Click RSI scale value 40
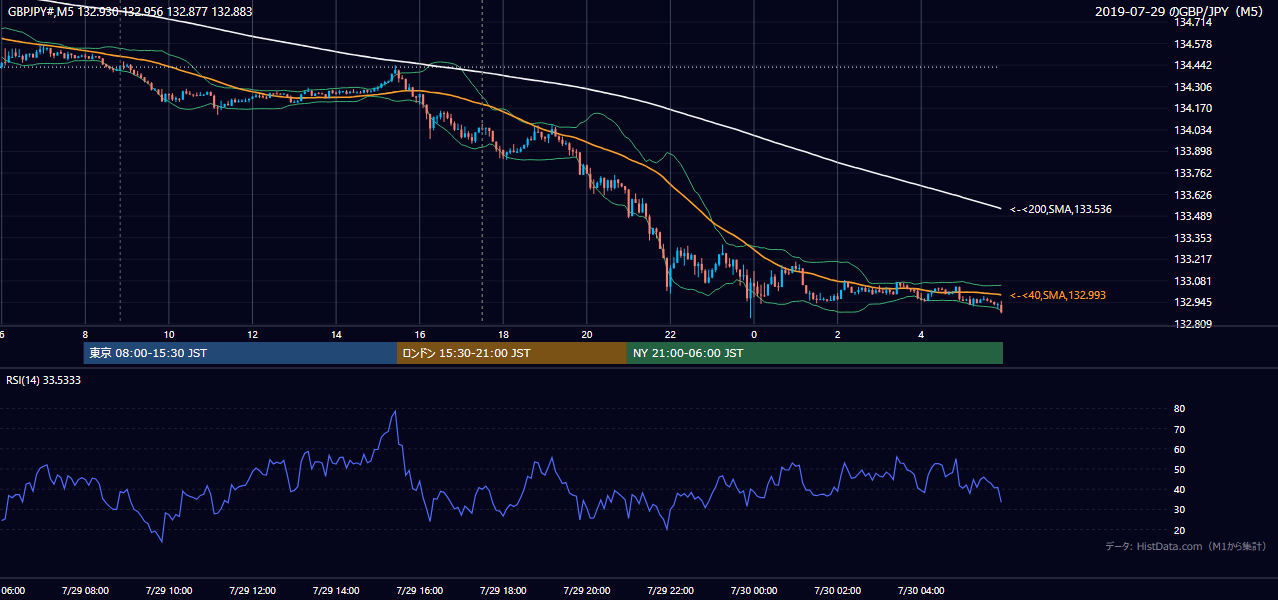The image size is (1278, 600). 1179,489
